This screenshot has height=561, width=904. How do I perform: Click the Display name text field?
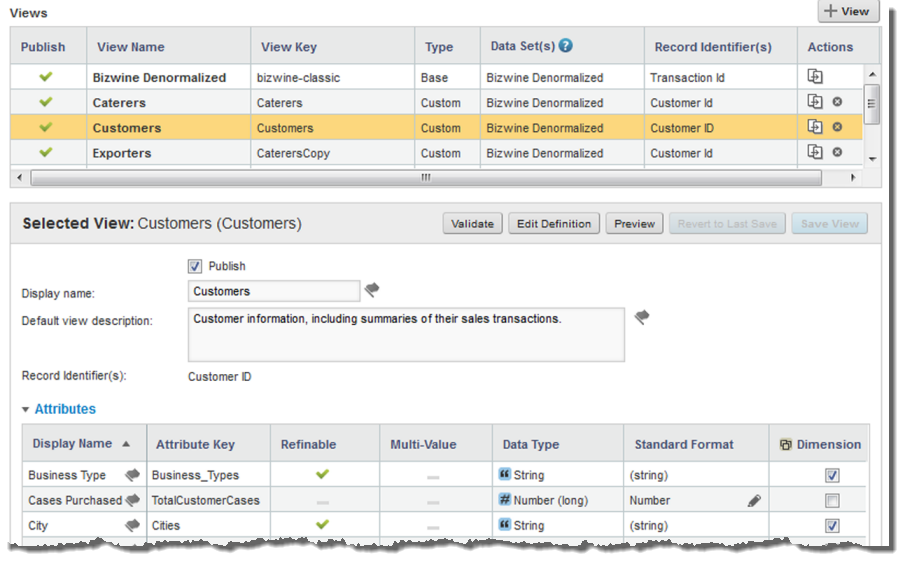273,291
